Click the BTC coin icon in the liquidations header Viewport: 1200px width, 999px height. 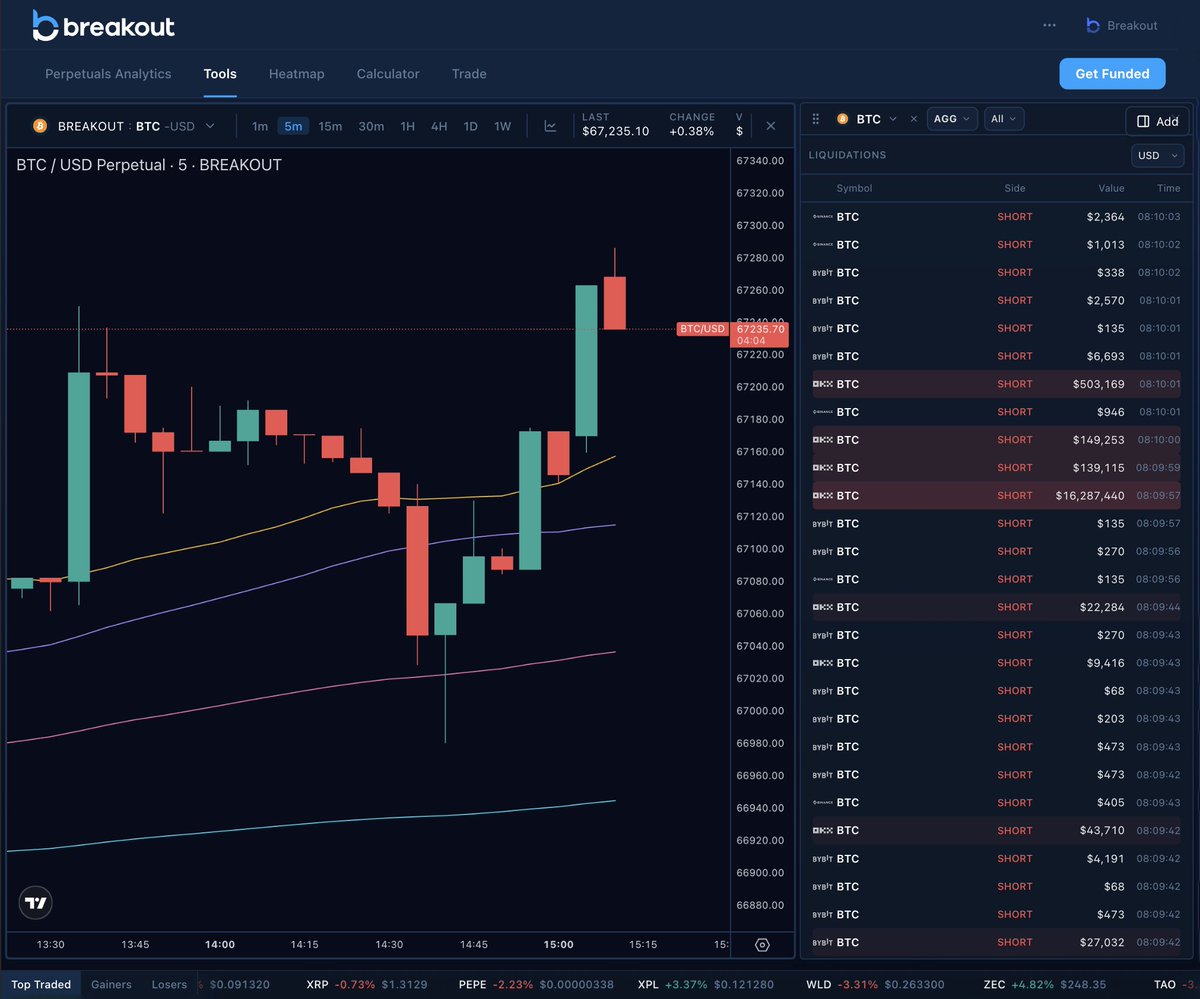tap(842, 119)
